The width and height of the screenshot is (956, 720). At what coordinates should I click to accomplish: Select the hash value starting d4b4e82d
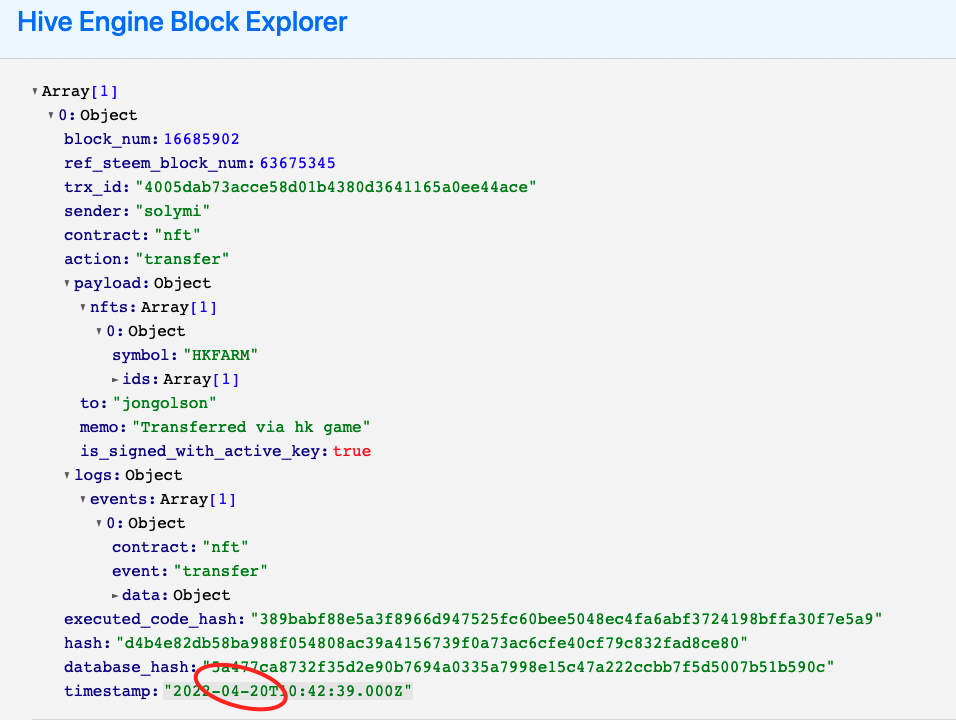click(432, 643)
